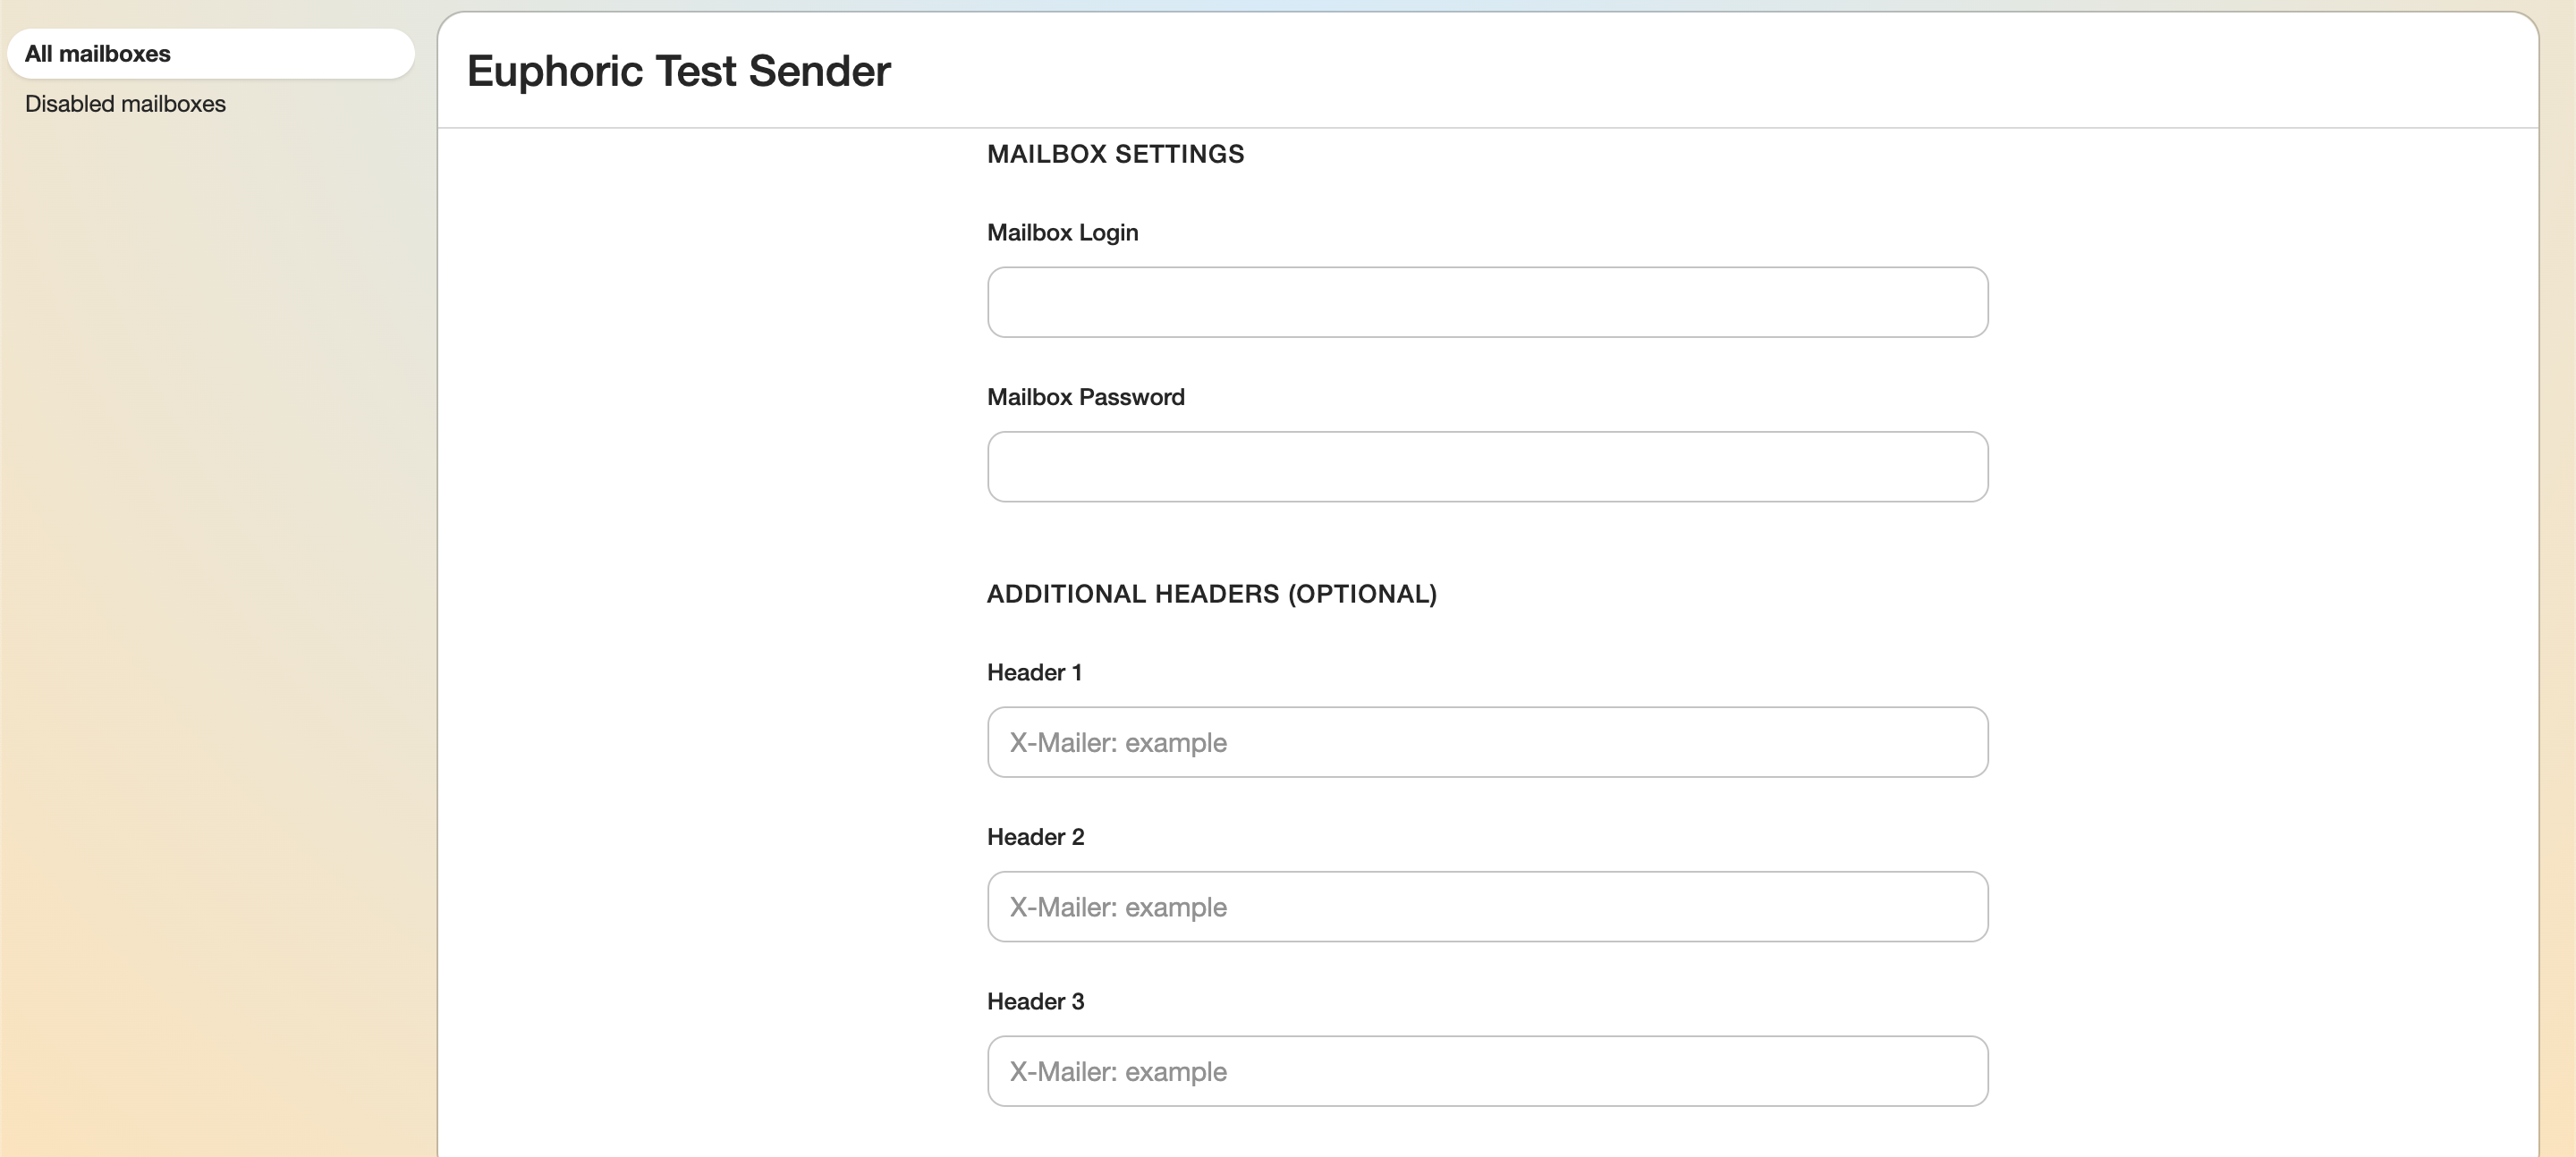Click the Header 2 label text
The height and width of the screenshot is (1157, 2576).
click(1035, 837)
